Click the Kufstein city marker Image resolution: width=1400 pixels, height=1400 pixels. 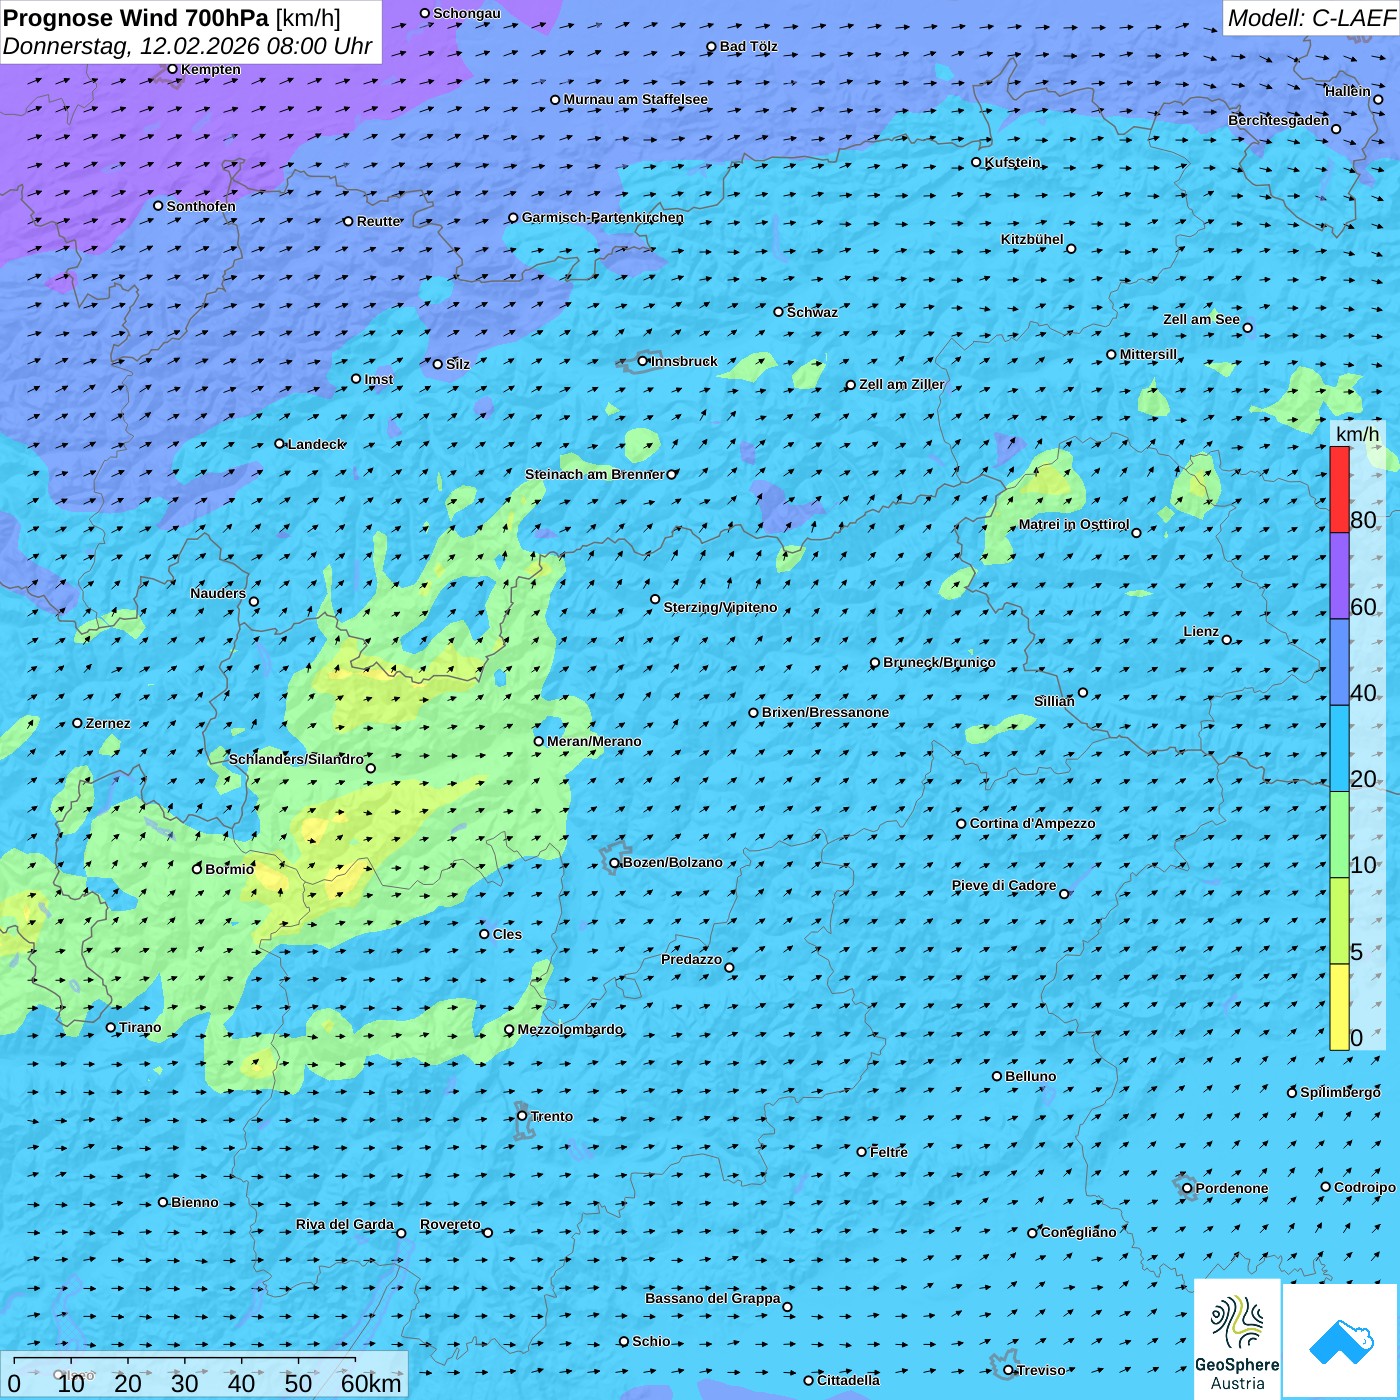click(977, 162)
